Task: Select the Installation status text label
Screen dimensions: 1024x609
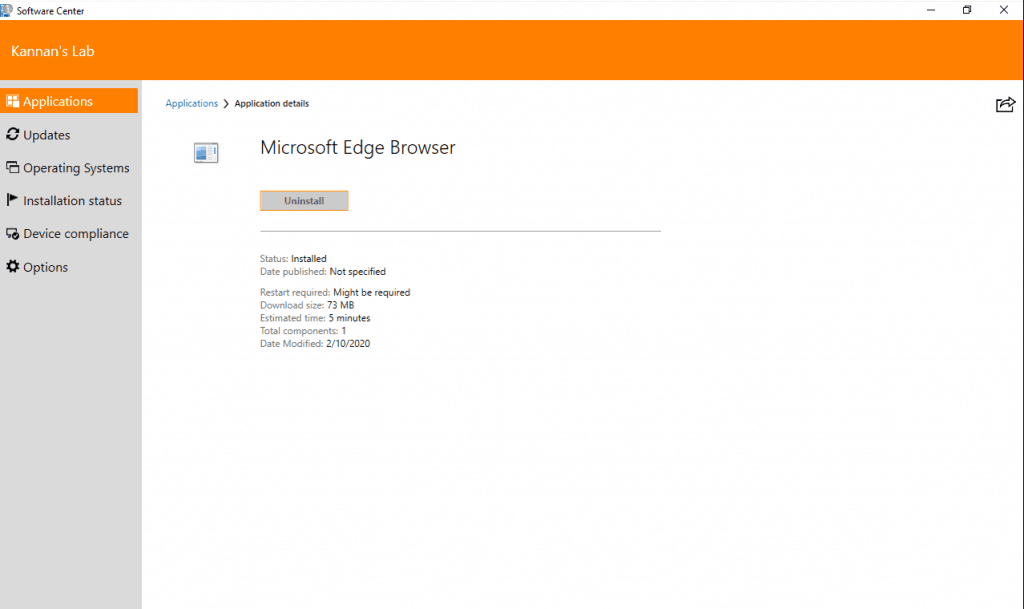Action: coord(72,201)
